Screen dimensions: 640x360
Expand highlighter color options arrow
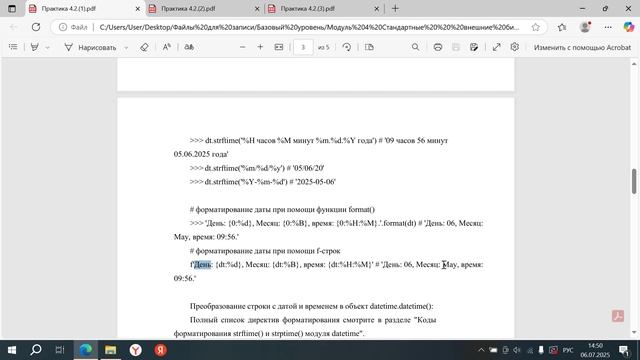[47, 48]
